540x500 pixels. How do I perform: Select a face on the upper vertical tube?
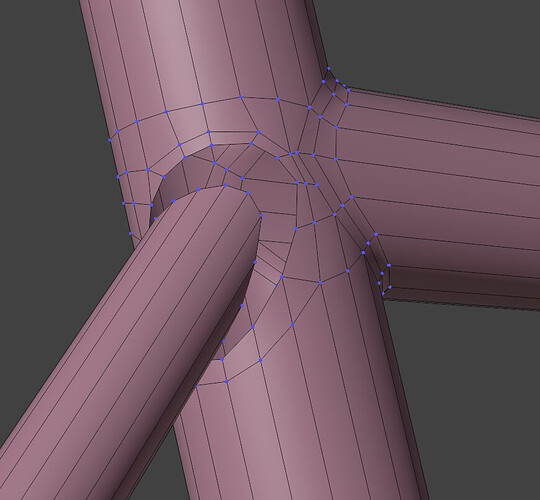(193, 52)
